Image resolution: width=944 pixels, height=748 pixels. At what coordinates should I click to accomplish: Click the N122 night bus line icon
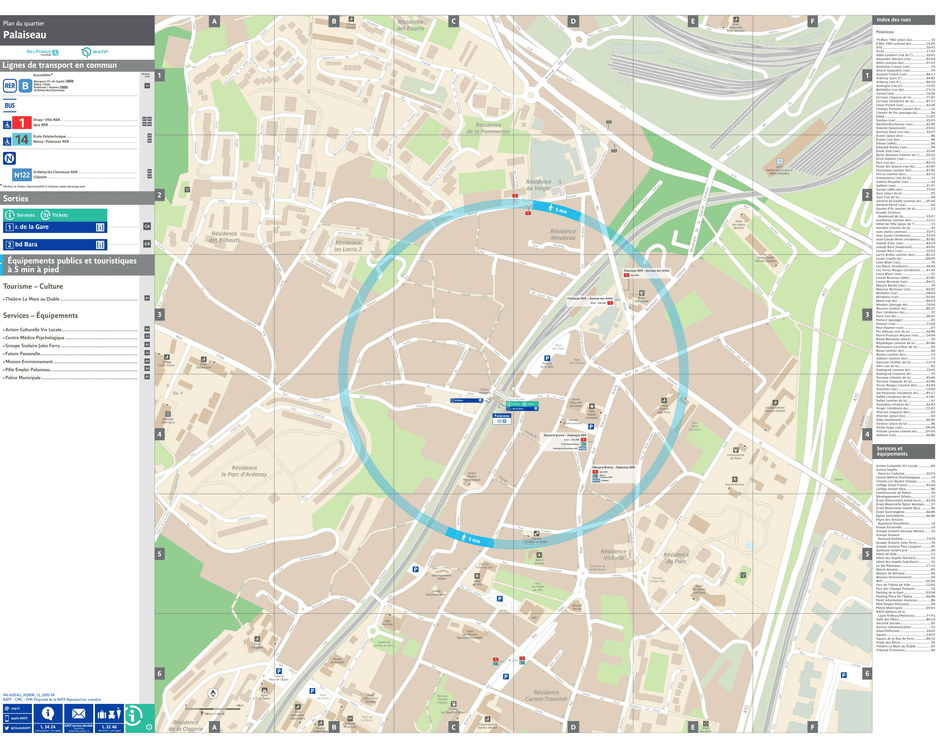[x=20, y=174]
